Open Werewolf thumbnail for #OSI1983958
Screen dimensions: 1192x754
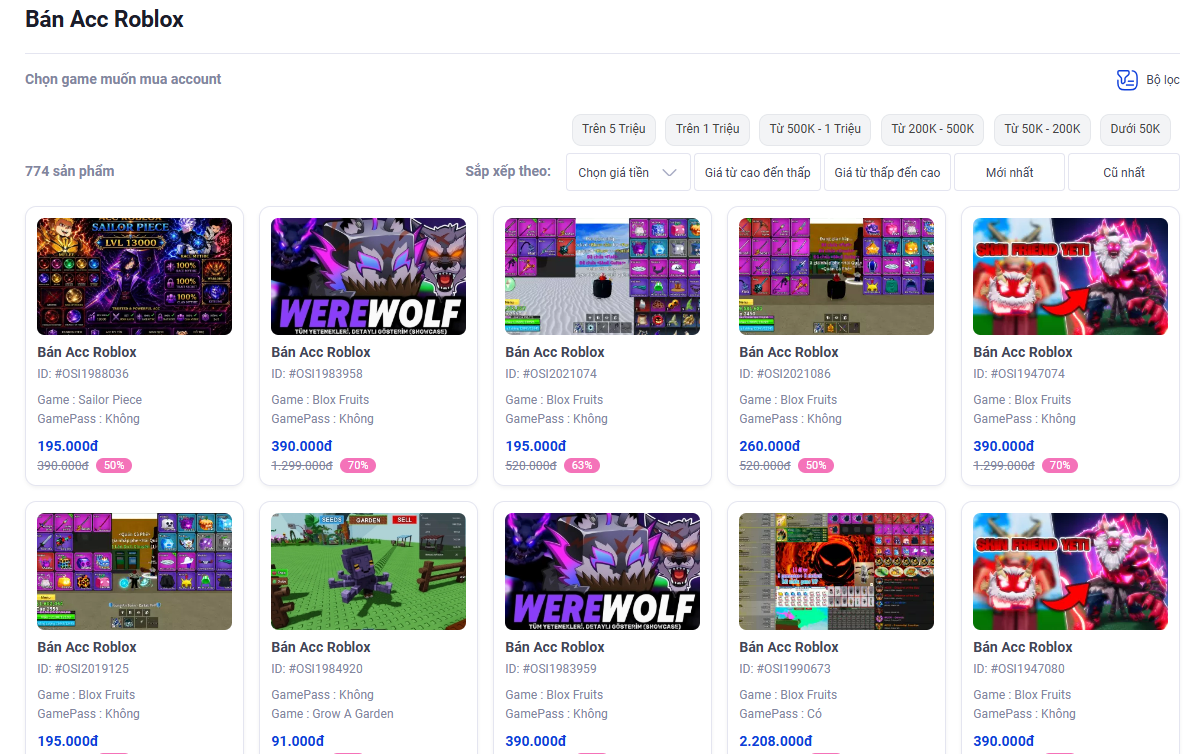point(369,277)
